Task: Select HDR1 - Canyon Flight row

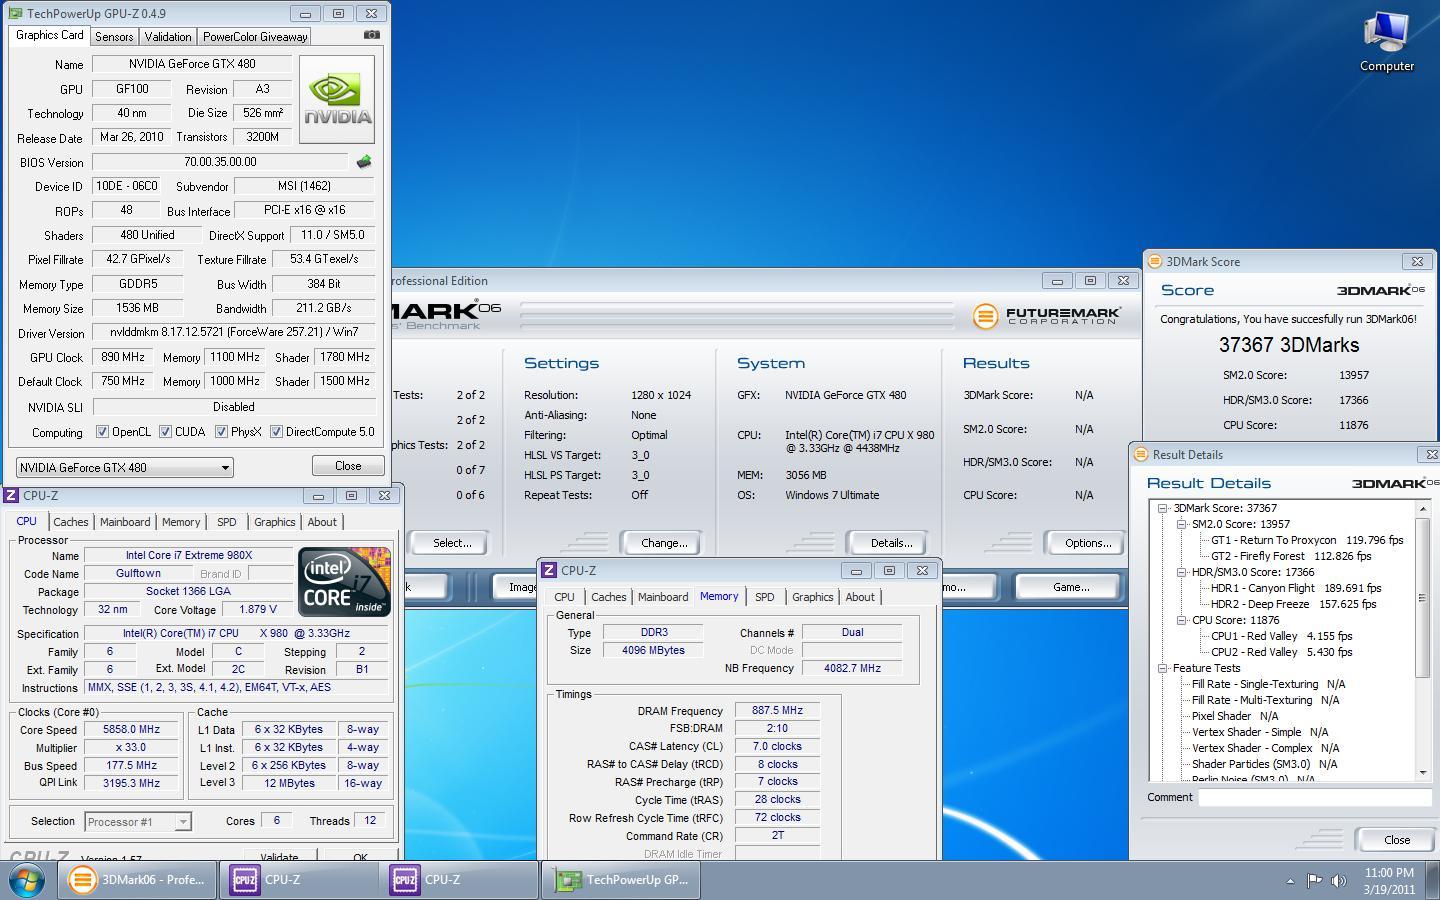Action: coord(1296,588)
